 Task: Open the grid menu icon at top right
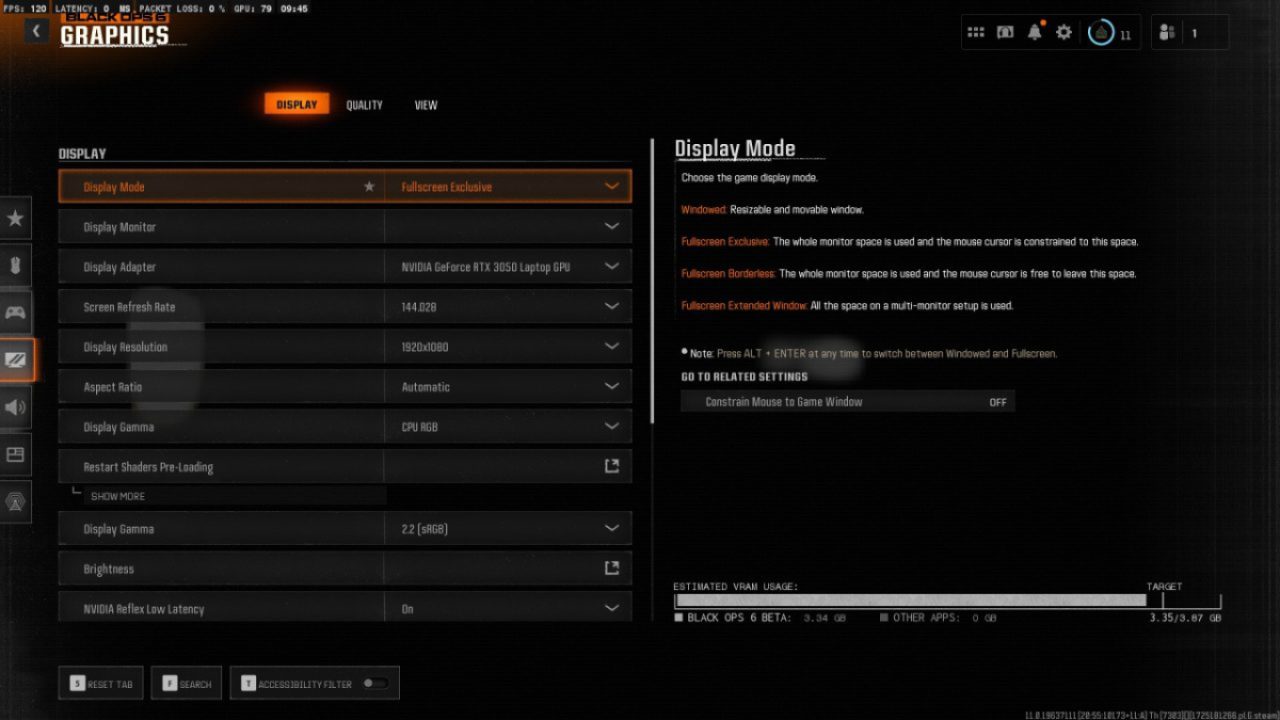coord(976,33)
